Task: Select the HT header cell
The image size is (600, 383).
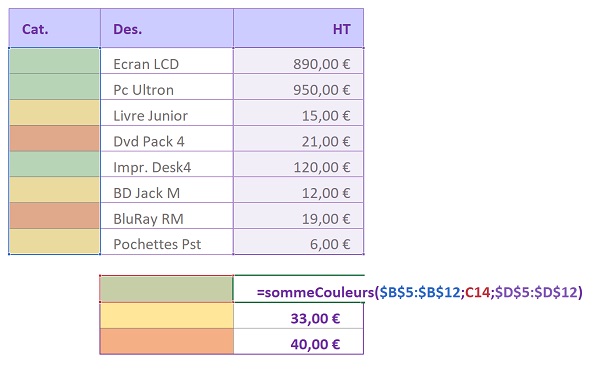Action: 298,28
